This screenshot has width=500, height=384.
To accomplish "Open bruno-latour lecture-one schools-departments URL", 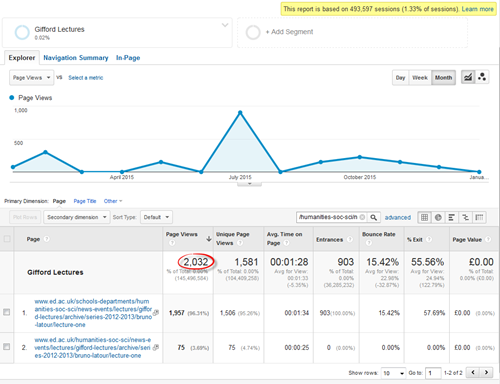I will [x=93, y=313].
